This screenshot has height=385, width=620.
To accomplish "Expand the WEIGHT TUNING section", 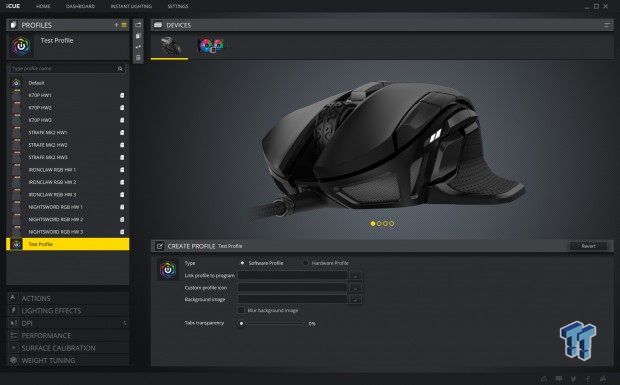I will pos(68,360).
